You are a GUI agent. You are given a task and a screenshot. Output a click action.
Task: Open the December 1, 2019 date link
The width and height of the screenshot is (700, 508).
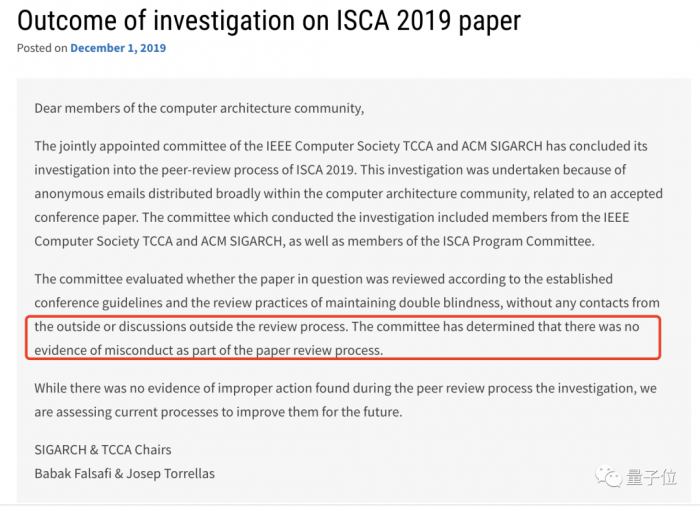point(118,48)
